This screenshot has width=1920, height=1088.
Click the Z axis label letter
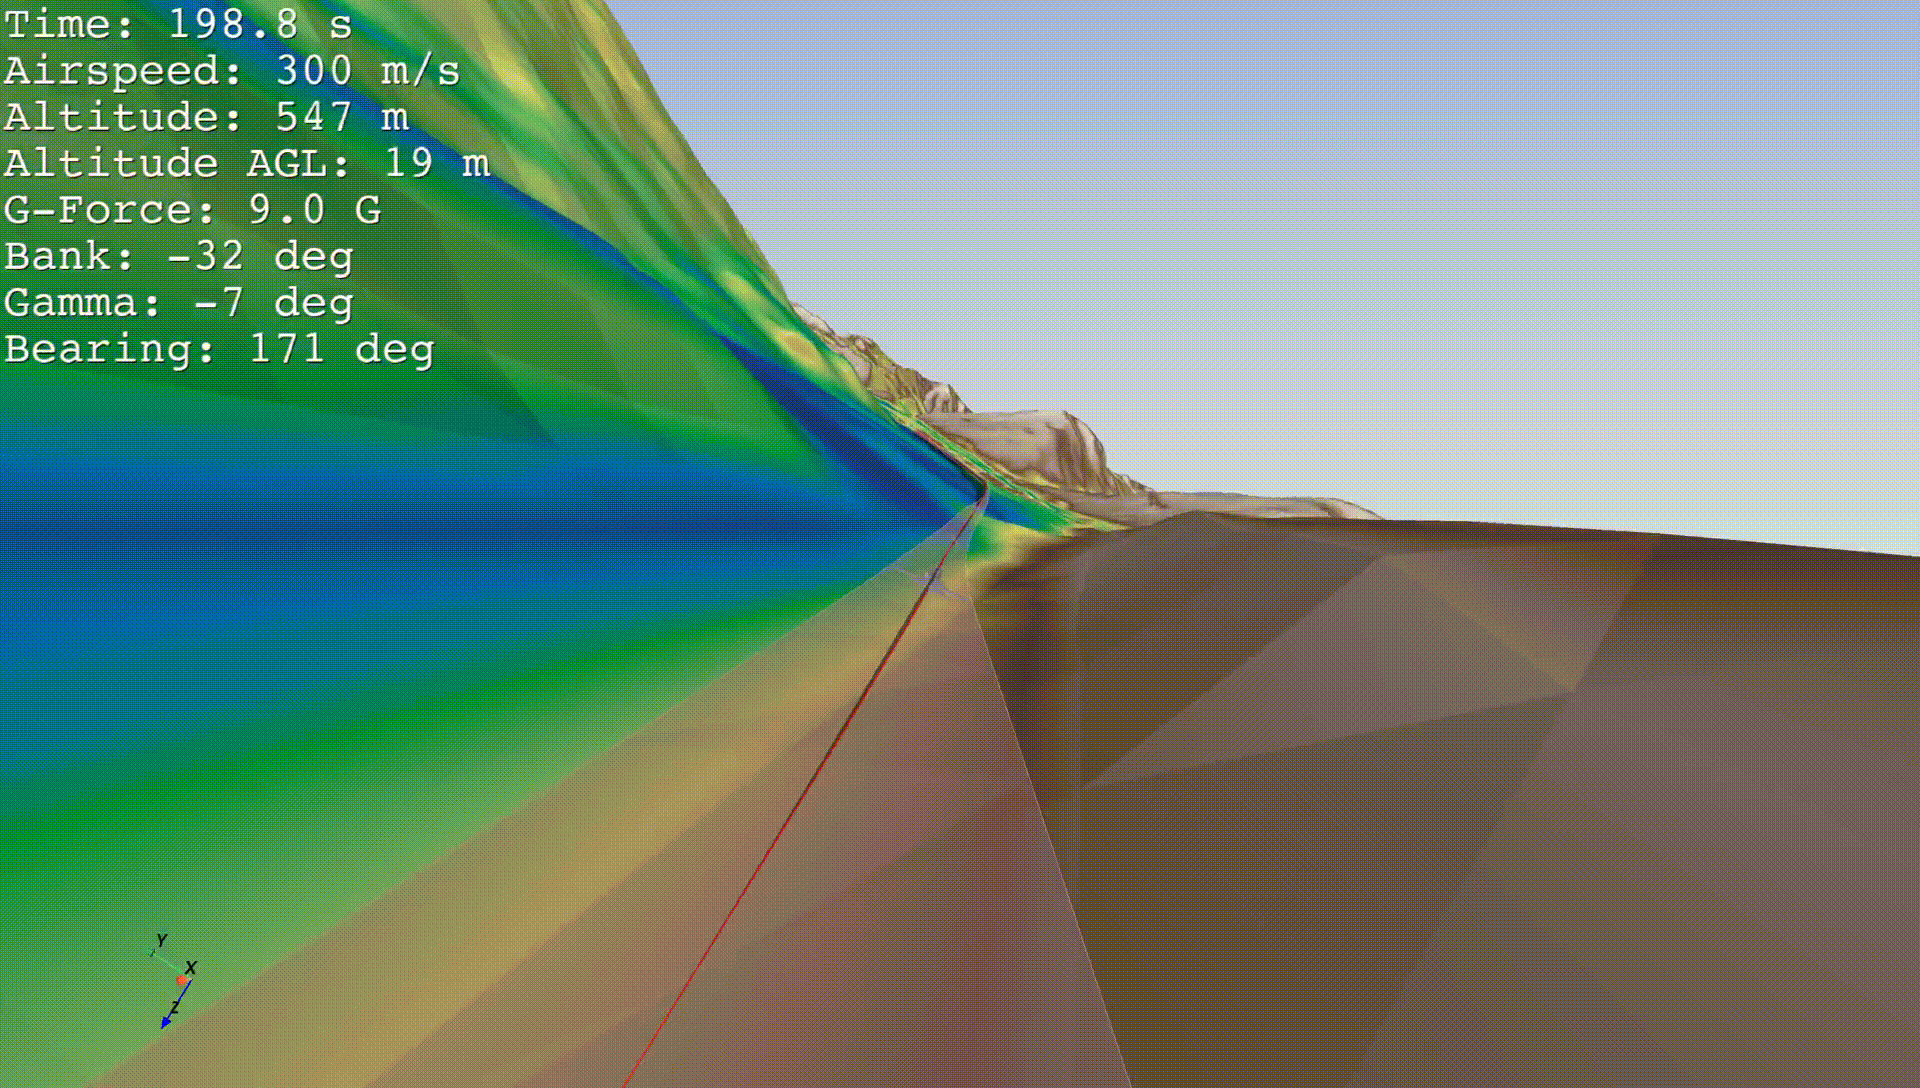pyautogui.click(x=175, y=1008)
